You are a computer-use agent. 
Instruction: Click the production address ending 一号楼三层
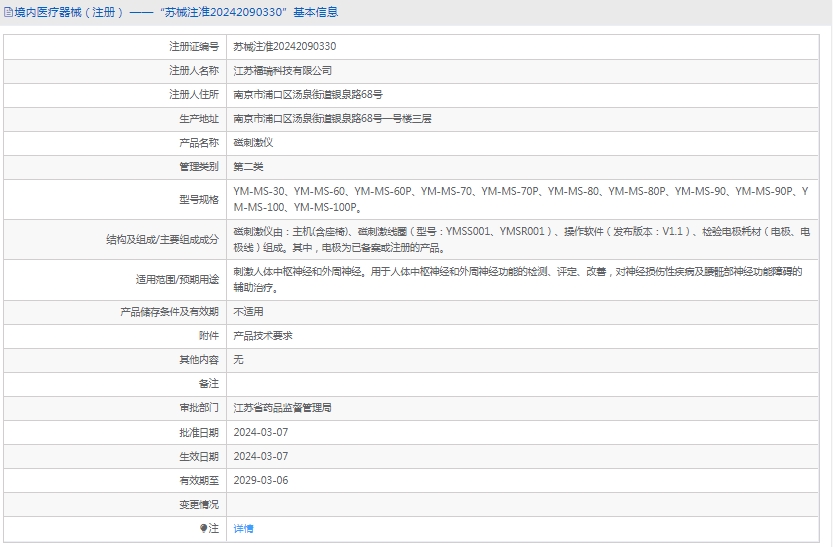pyautogui.click(x=332, y=119)
